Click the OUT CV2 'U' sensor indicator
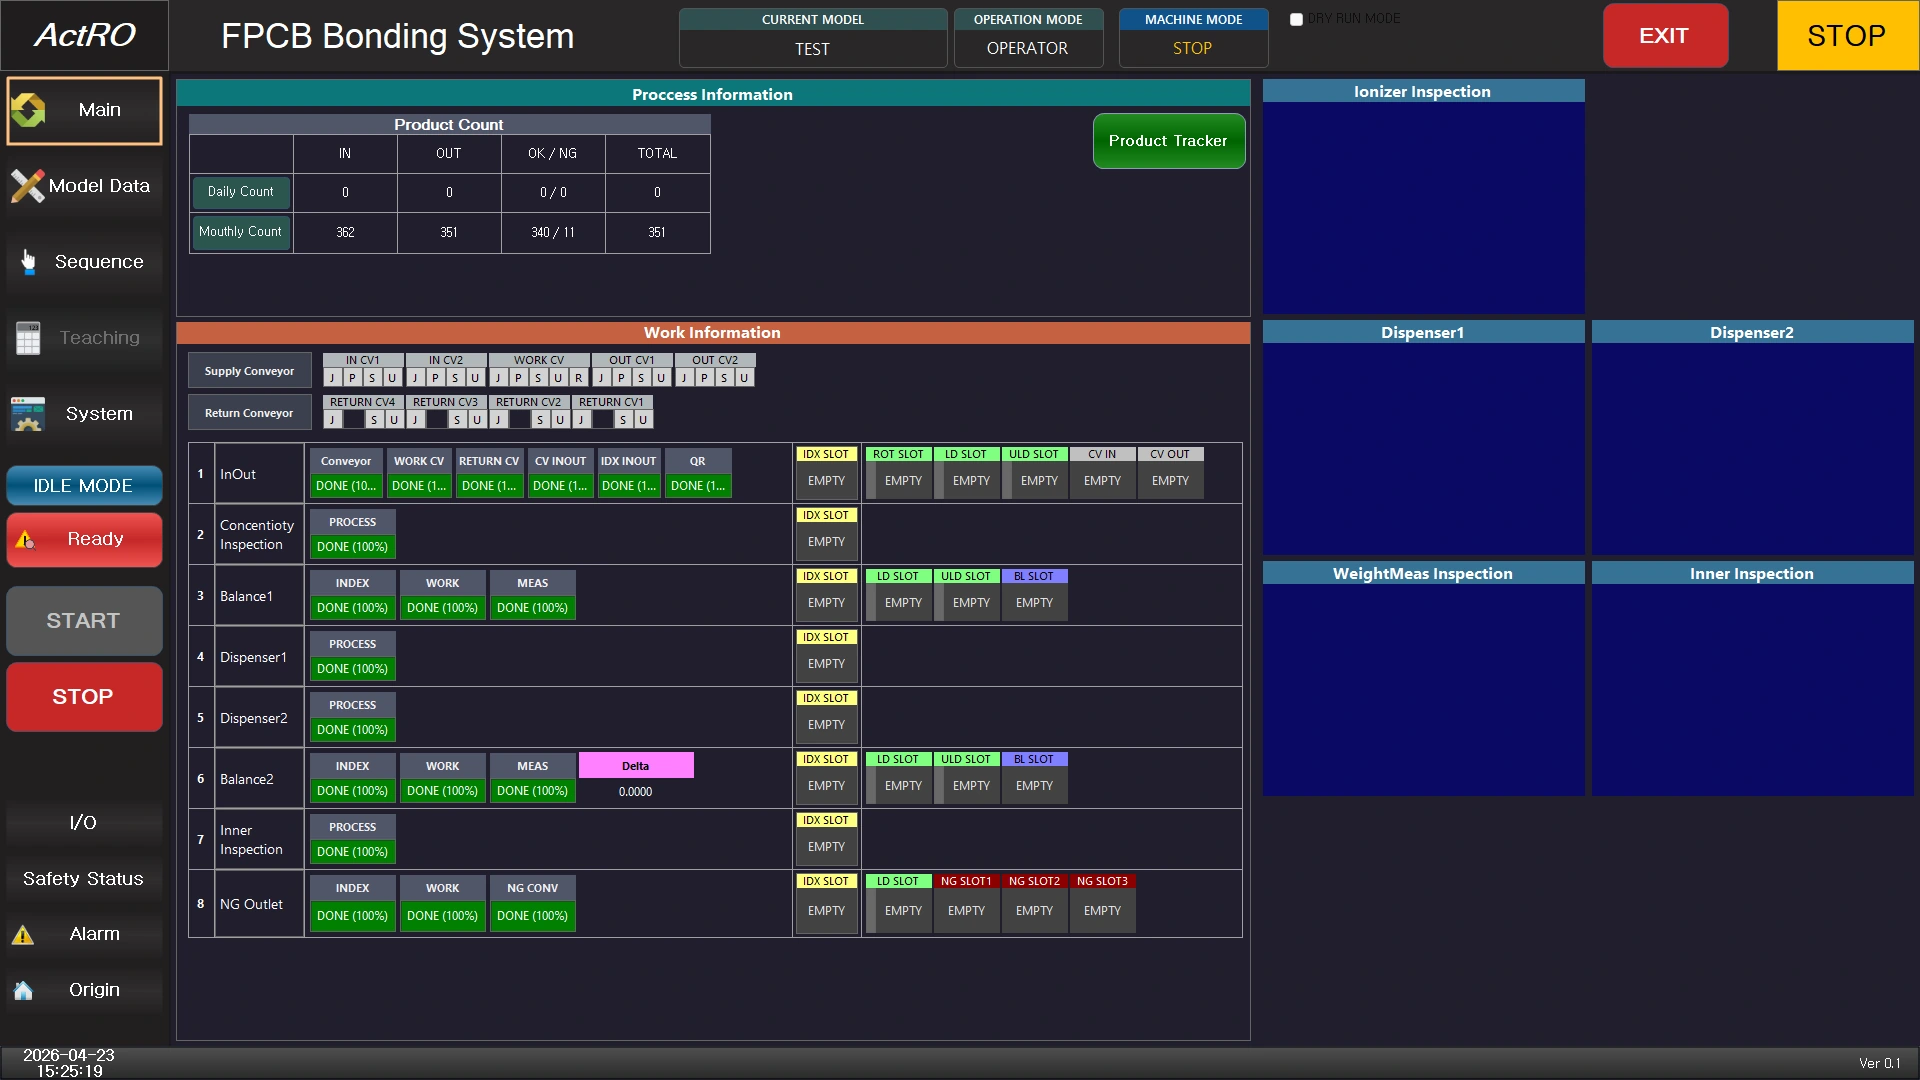The image size is (1920, 1080). [744, 378]
